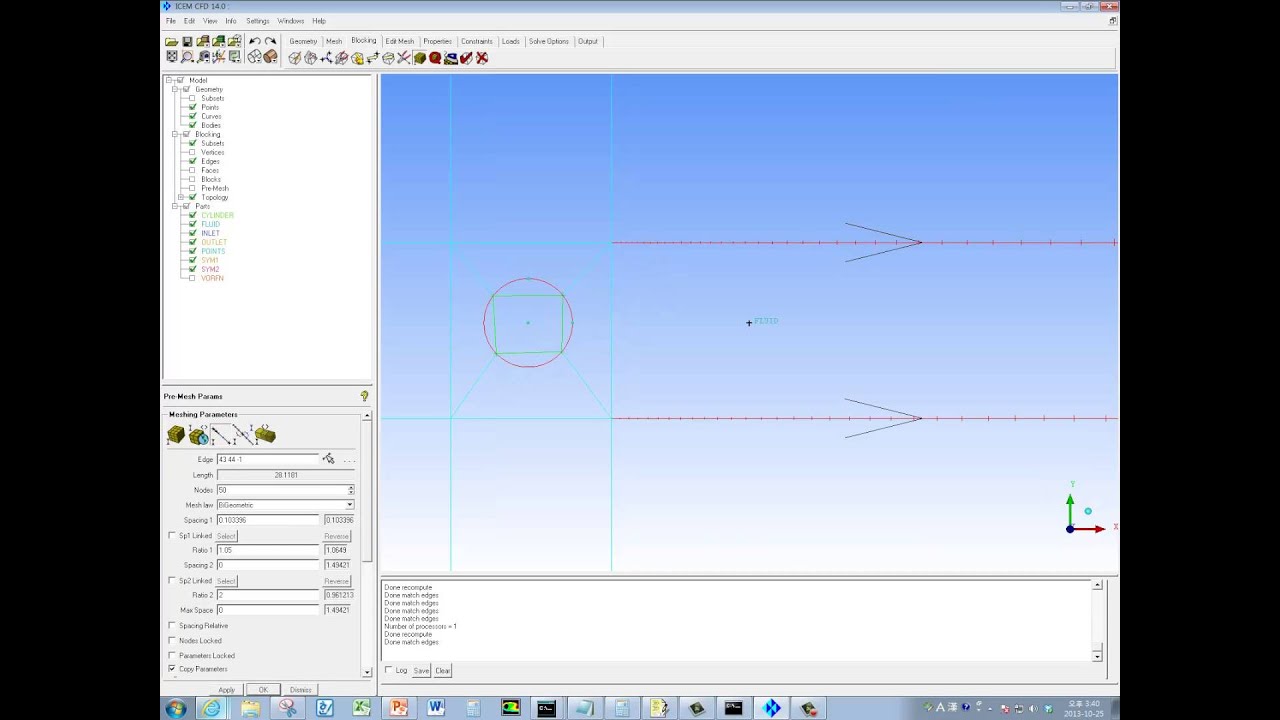Toggle the Sp2 Linked checkbox

click(172, 581)
